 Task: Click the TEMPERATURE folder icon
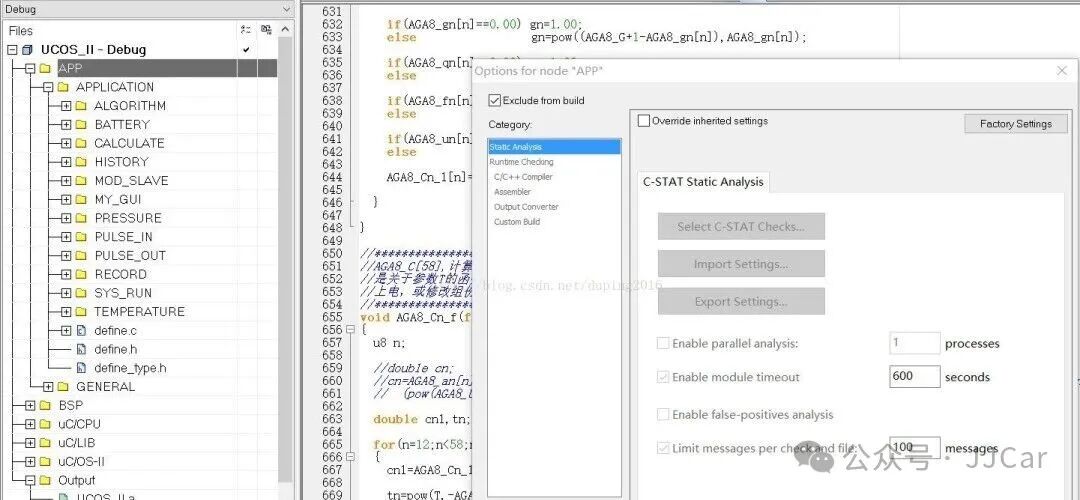[81, 311]
